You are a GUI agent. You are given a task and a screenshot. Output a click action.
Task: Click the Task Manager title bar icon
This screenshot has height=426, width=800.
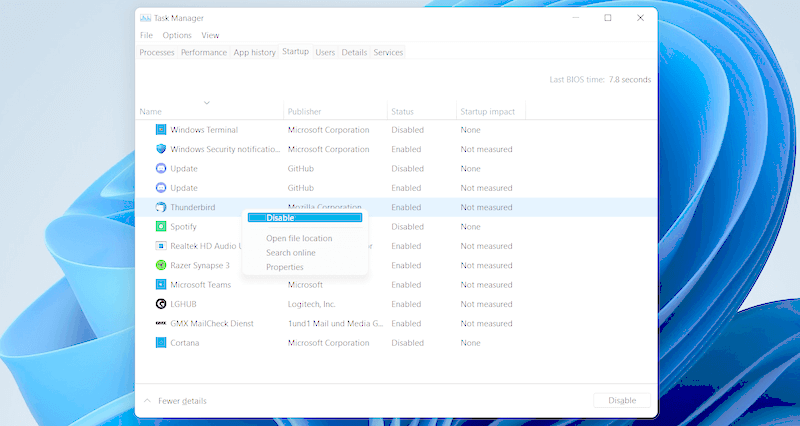[x=145, y=18]
